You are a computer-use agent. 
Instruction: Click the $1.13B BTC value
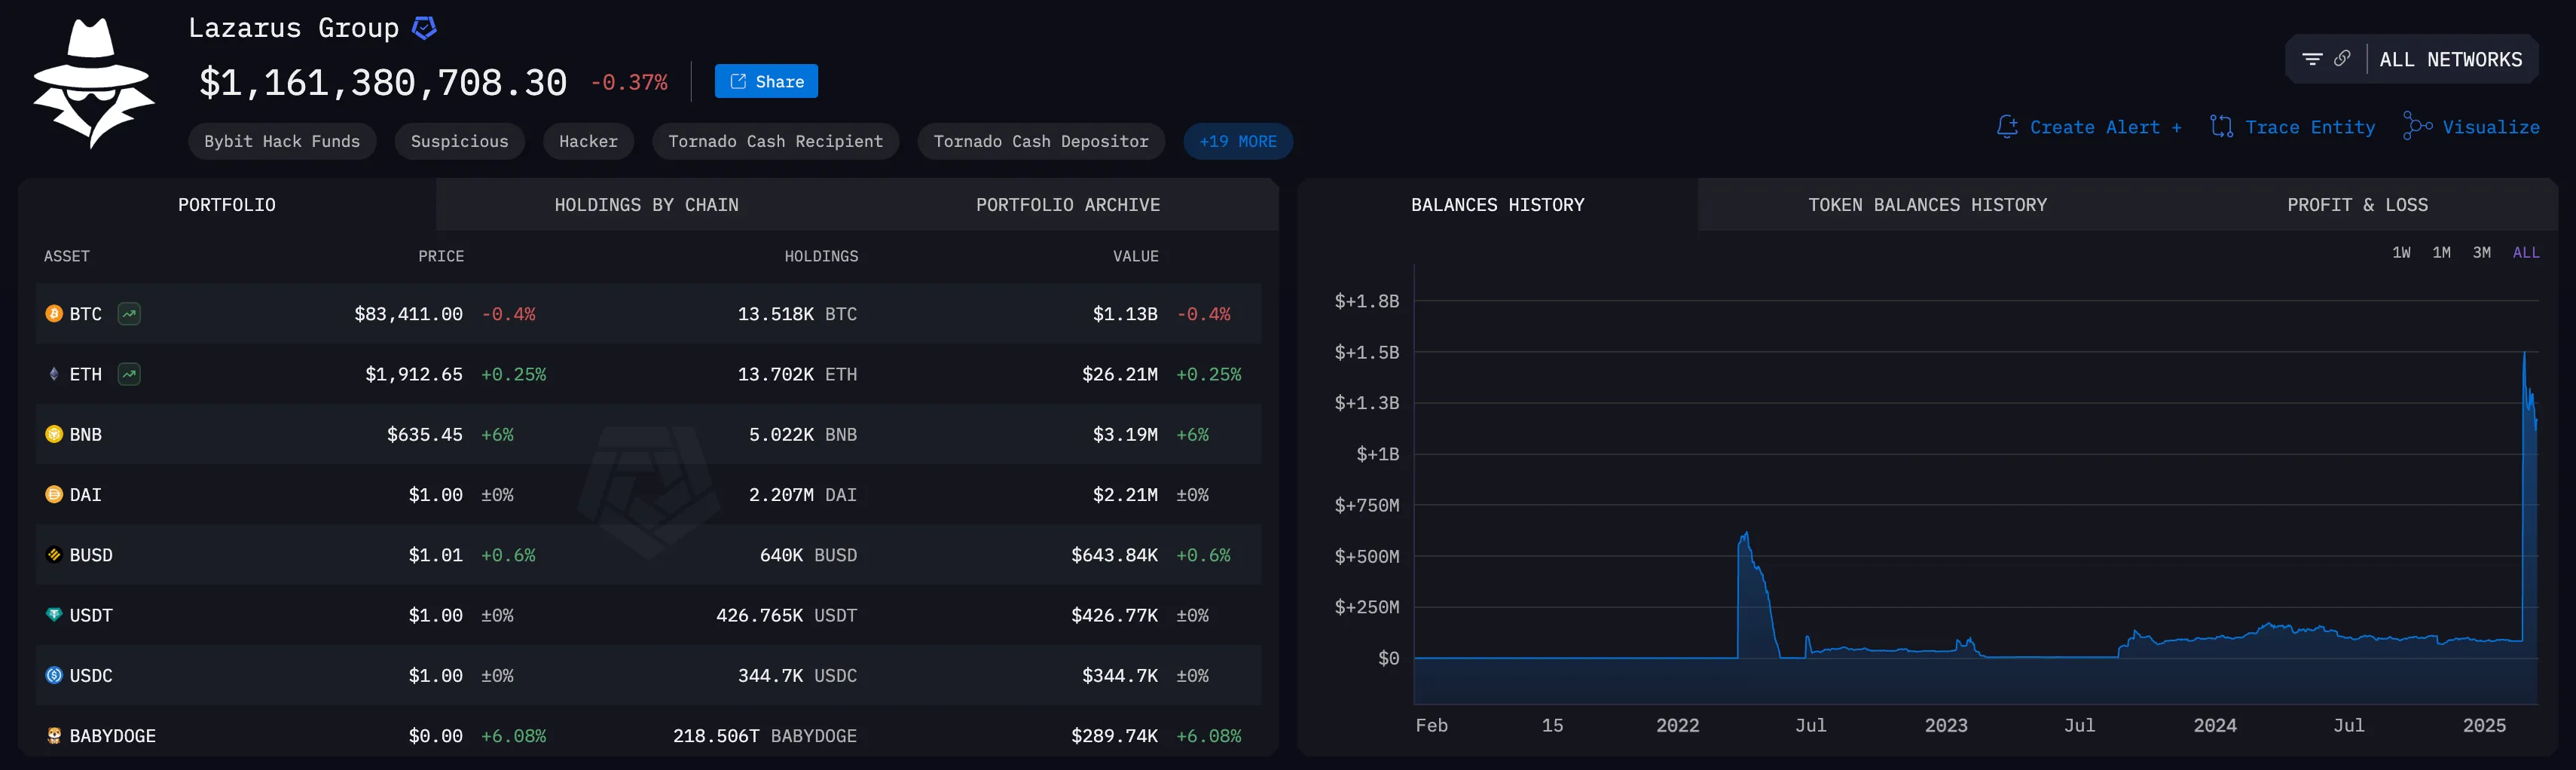tap(1125, 314)
